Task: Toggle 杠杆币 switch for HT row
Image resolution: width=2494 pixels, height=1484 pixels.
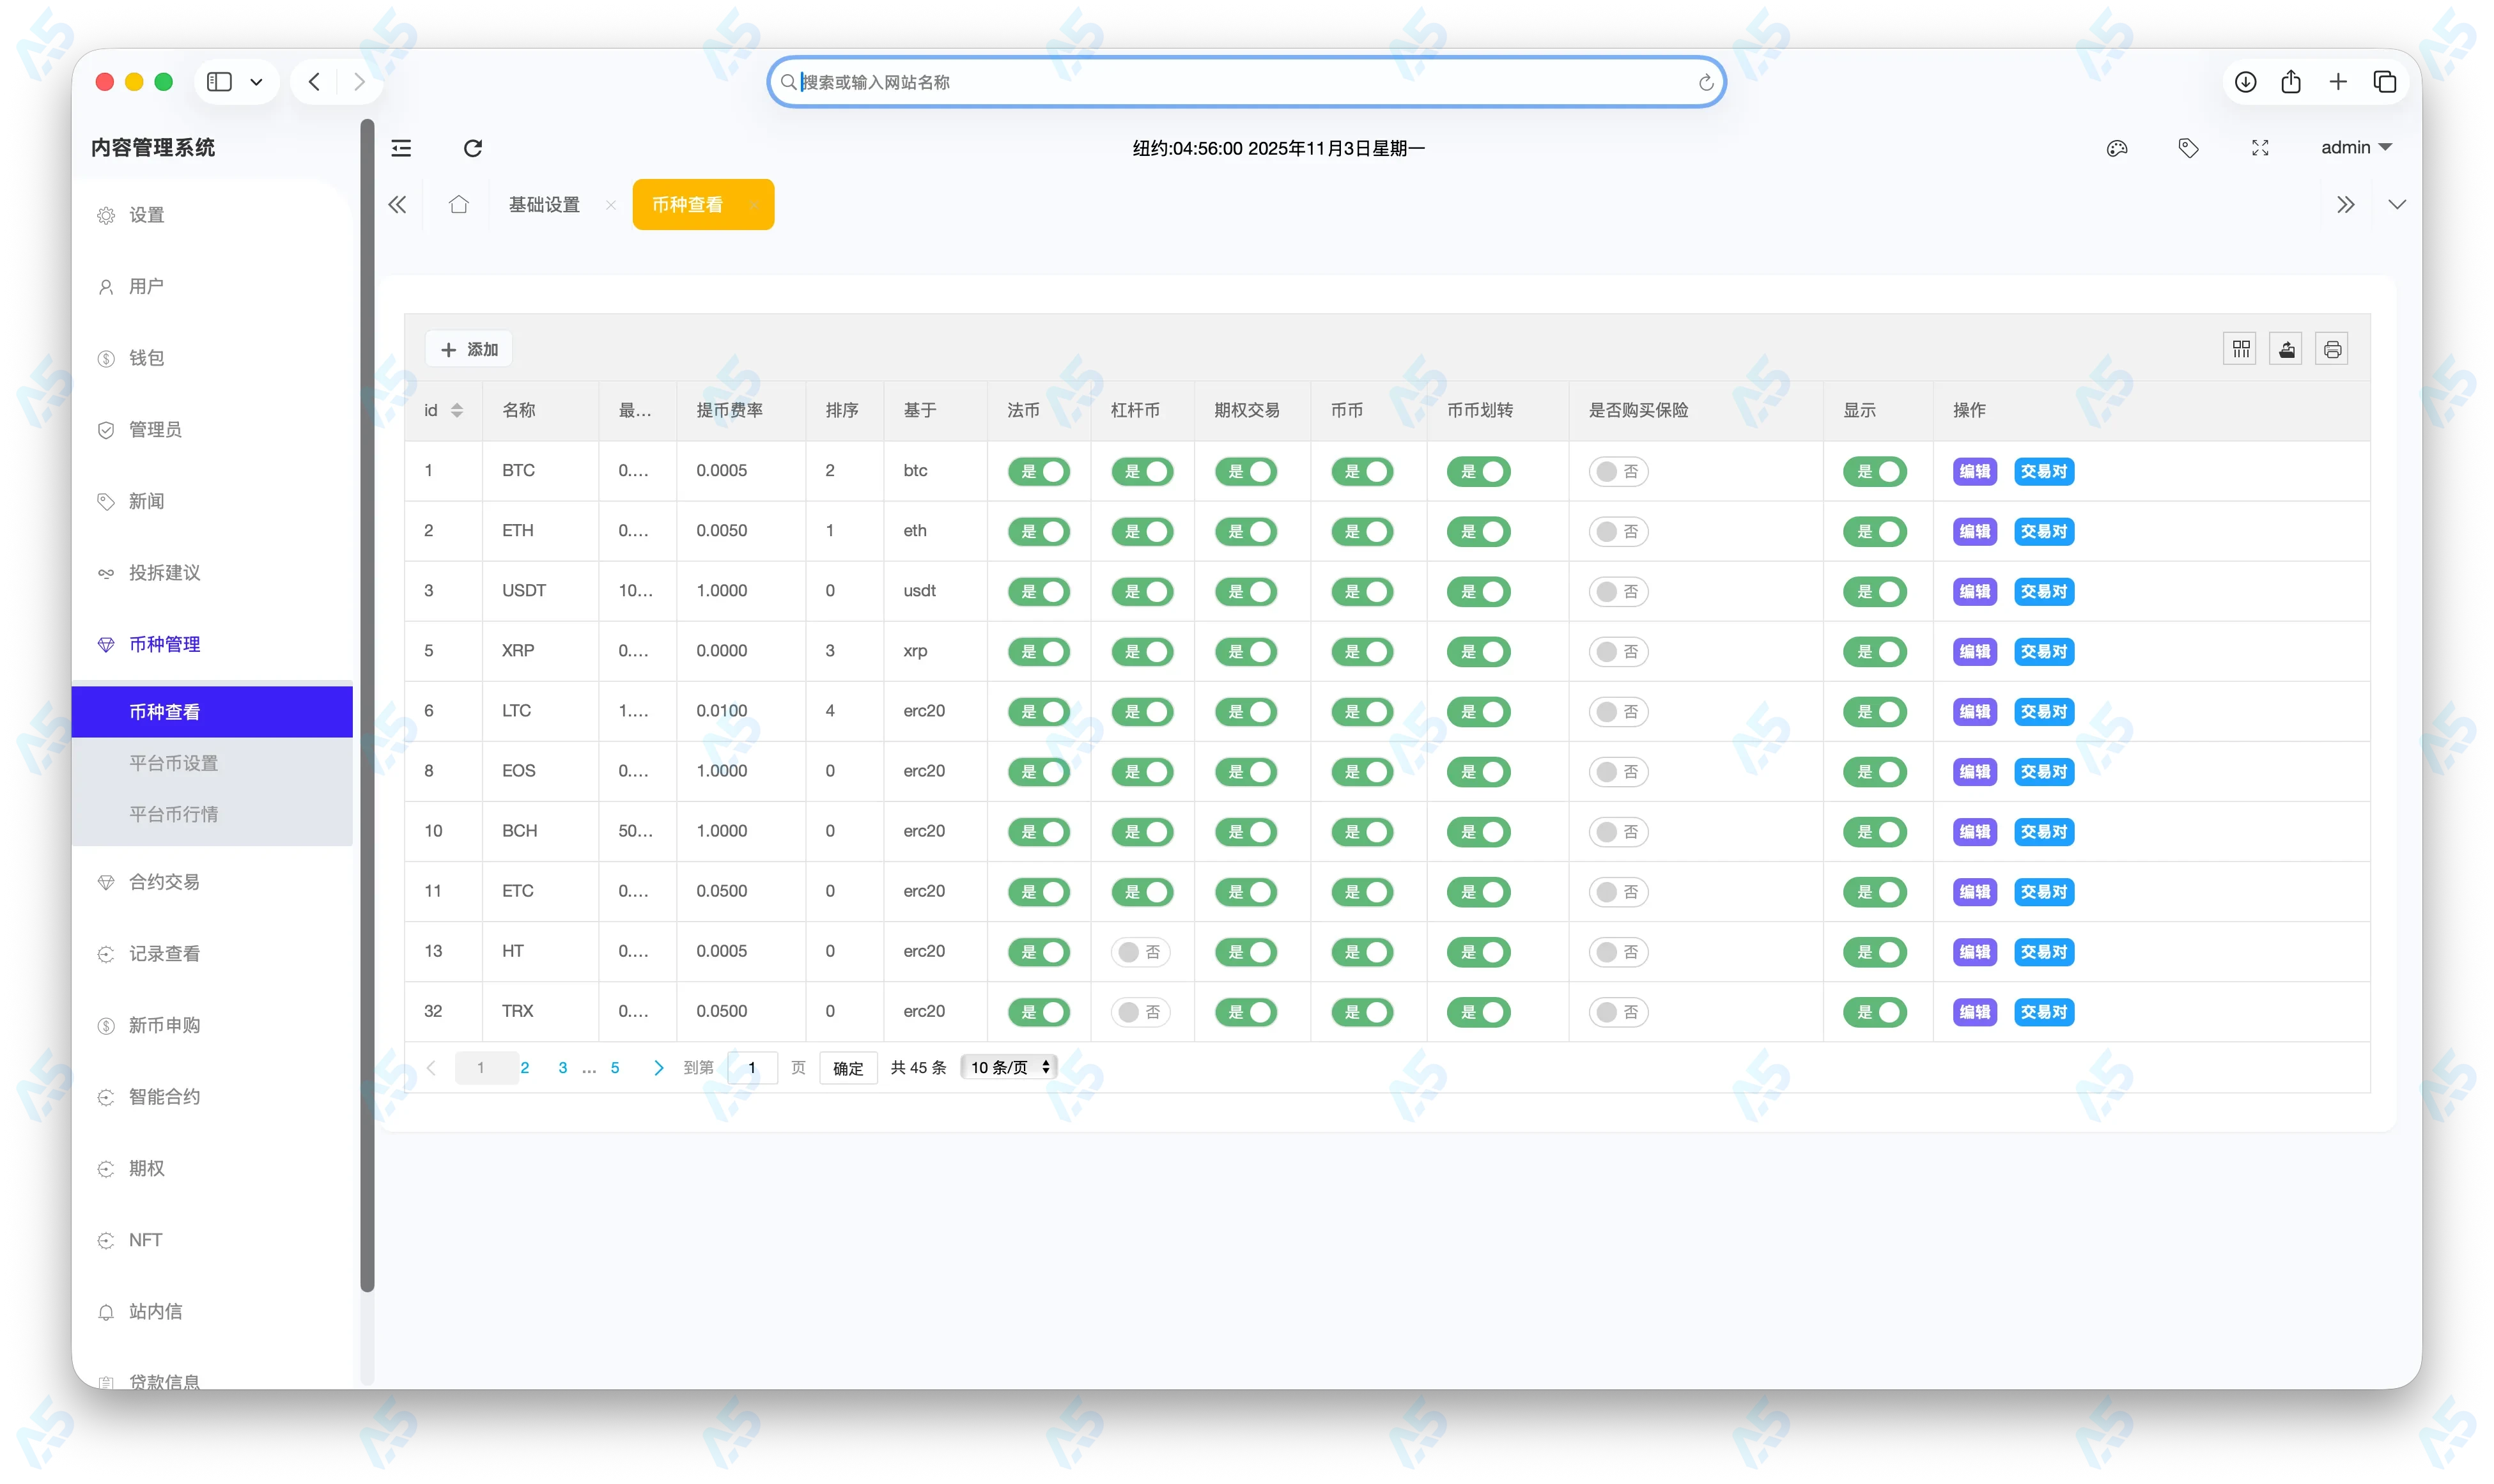Action: coord(1140,952)
